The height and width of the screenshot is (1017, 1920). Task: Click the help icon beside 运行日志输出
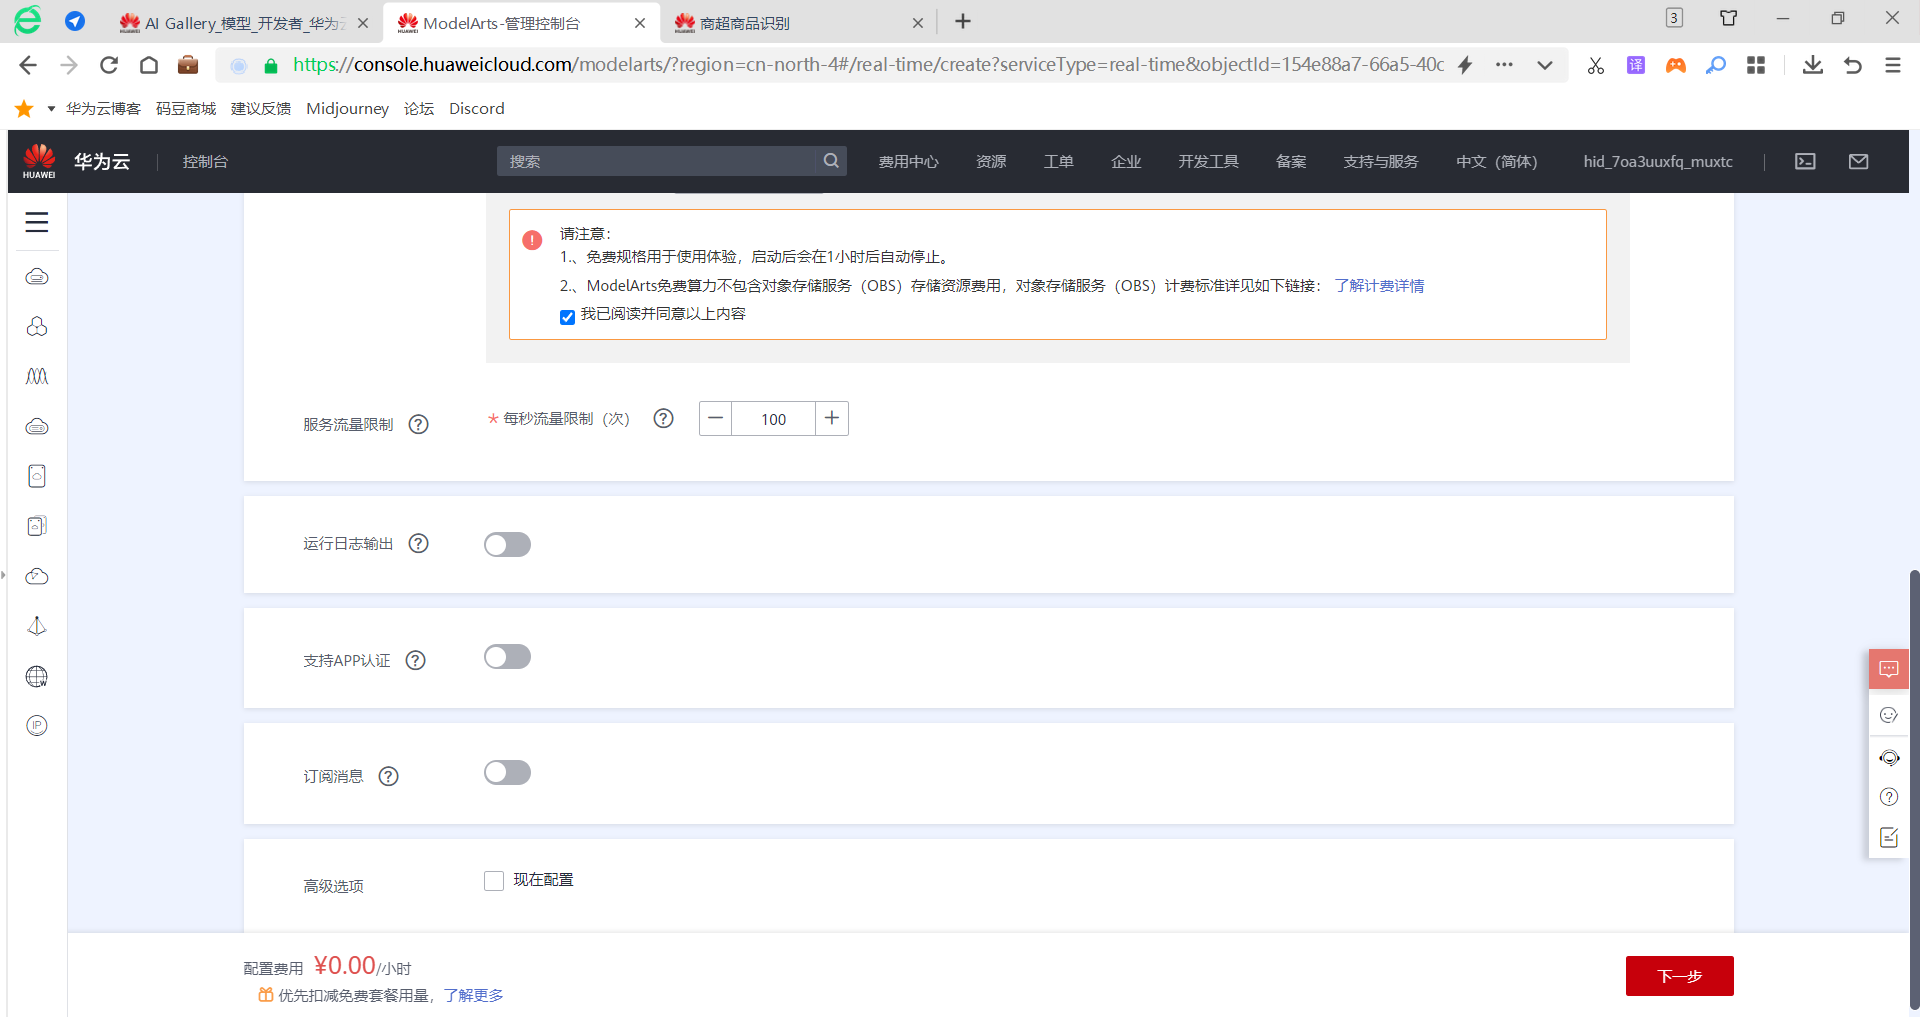[x=419, y=543]
